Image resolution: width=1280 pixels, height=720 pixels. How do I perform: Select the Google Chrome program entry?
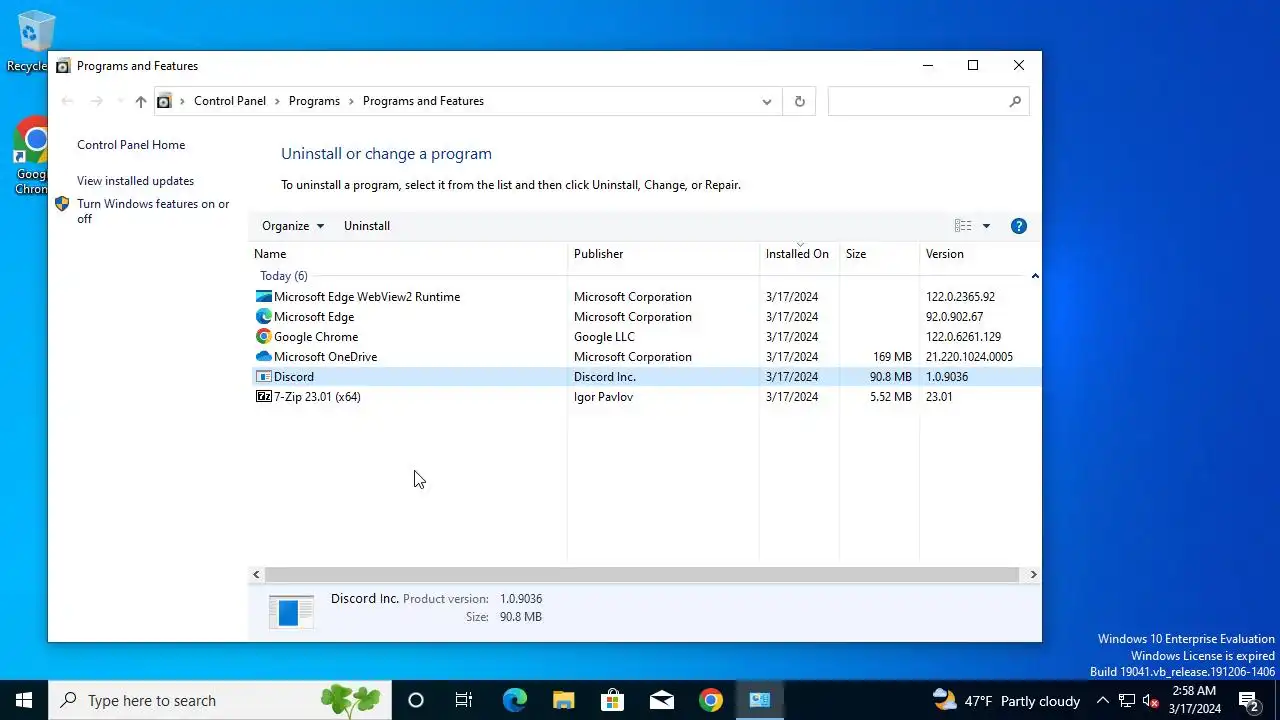[x=644, y=336]
